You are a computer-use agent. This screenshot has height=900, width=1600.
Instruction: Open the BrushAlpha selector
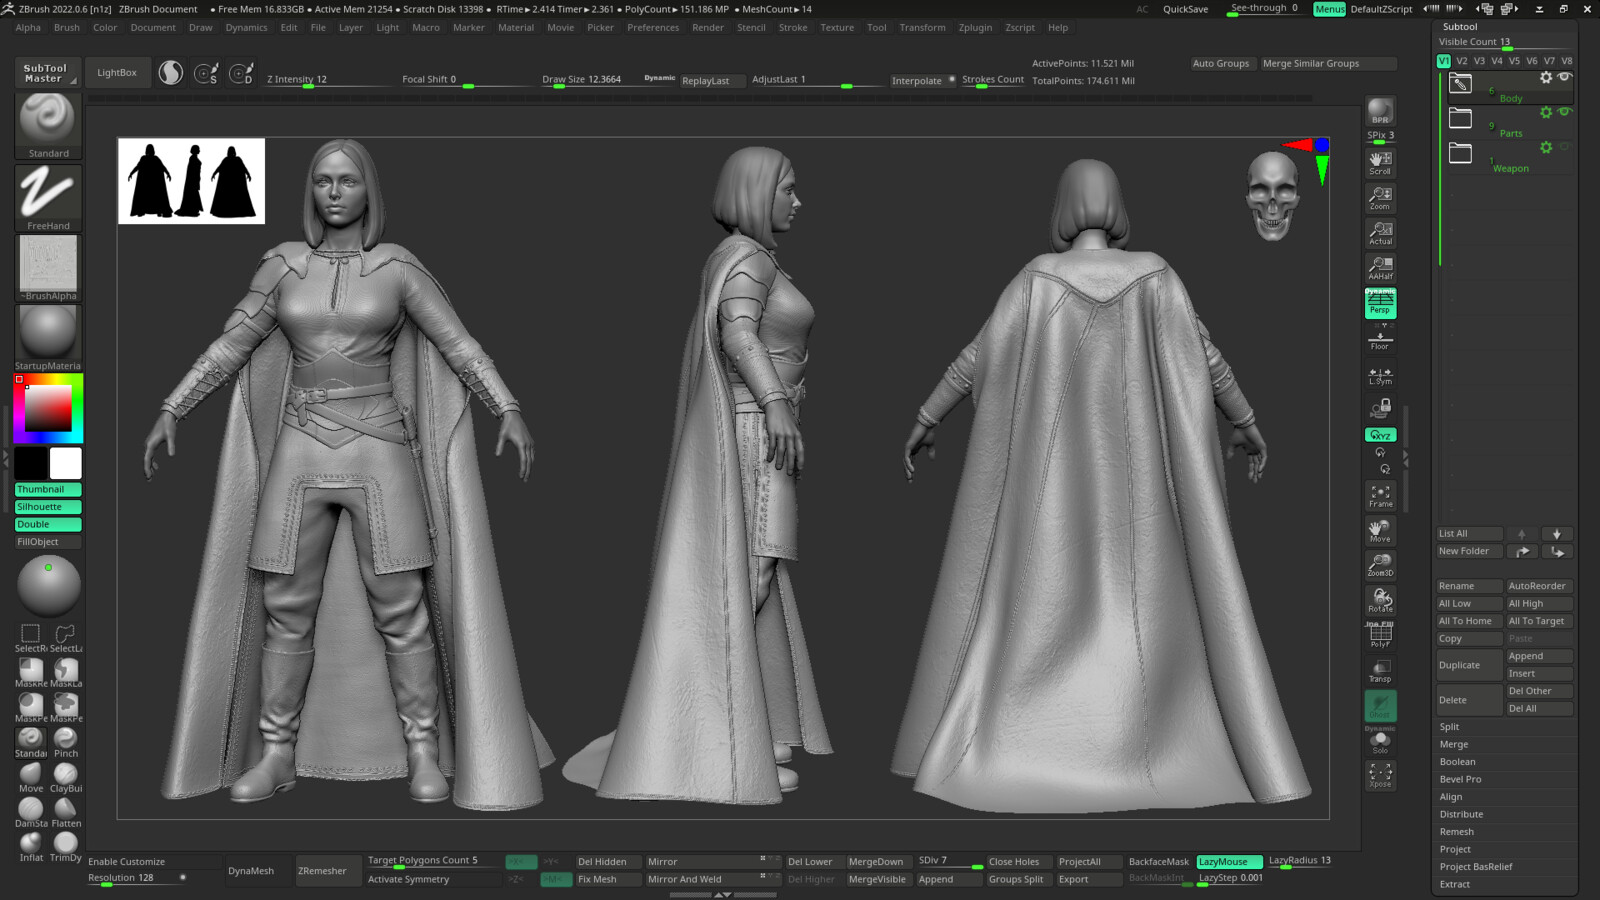tap(48, 268)
